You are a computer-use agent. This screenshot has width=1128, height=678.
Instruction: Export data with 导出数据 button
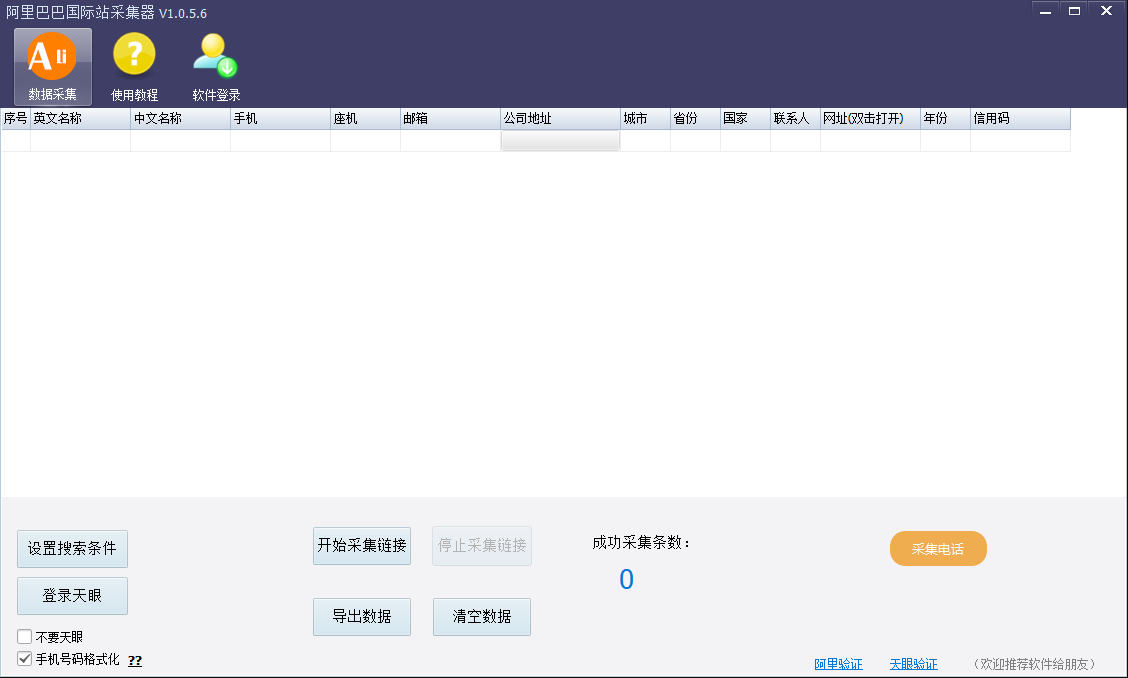(x=362, y=617)
